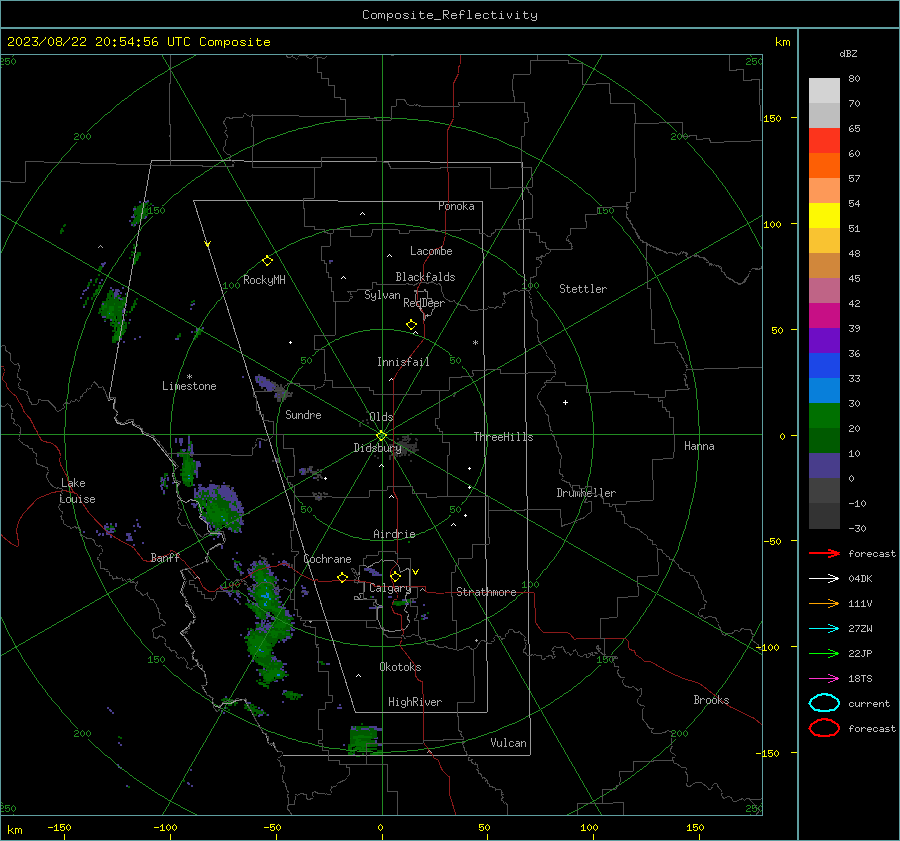Click the Calgary city label
The width and height of the screenshot is (900, 841).
[x=390, y=588]
